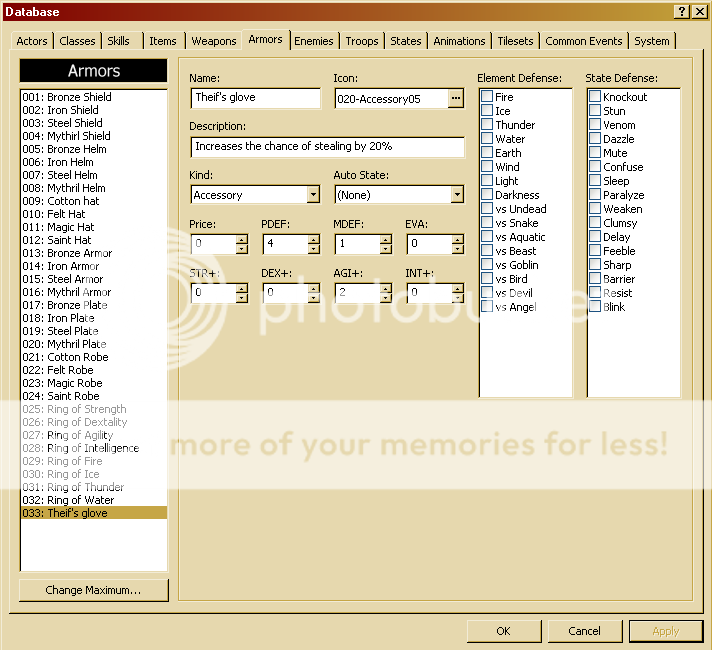The height and width of the screenshot is (650, 712).
Task: Open the Kind dropdown
Action: coord(313,195)
